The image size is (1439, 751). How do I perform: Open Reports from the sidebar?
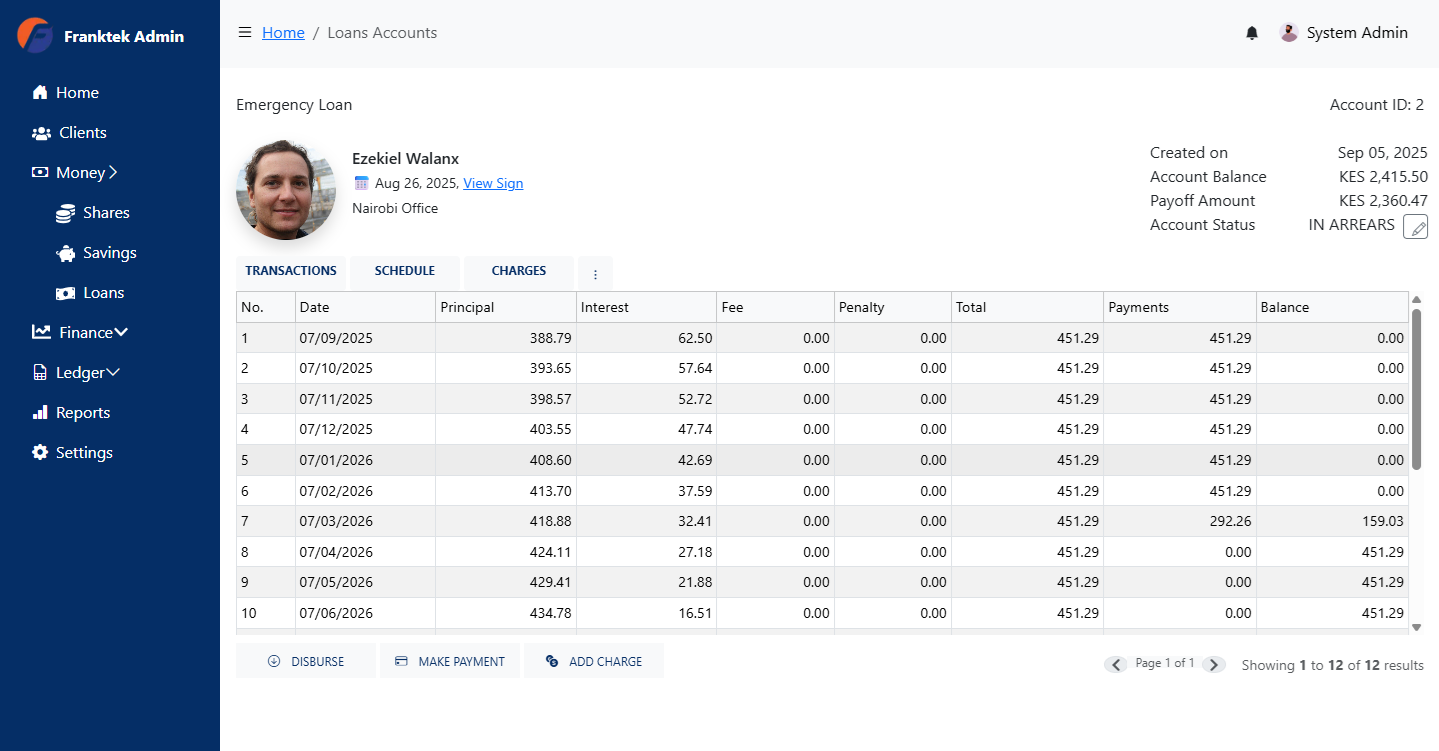(83, 412)
